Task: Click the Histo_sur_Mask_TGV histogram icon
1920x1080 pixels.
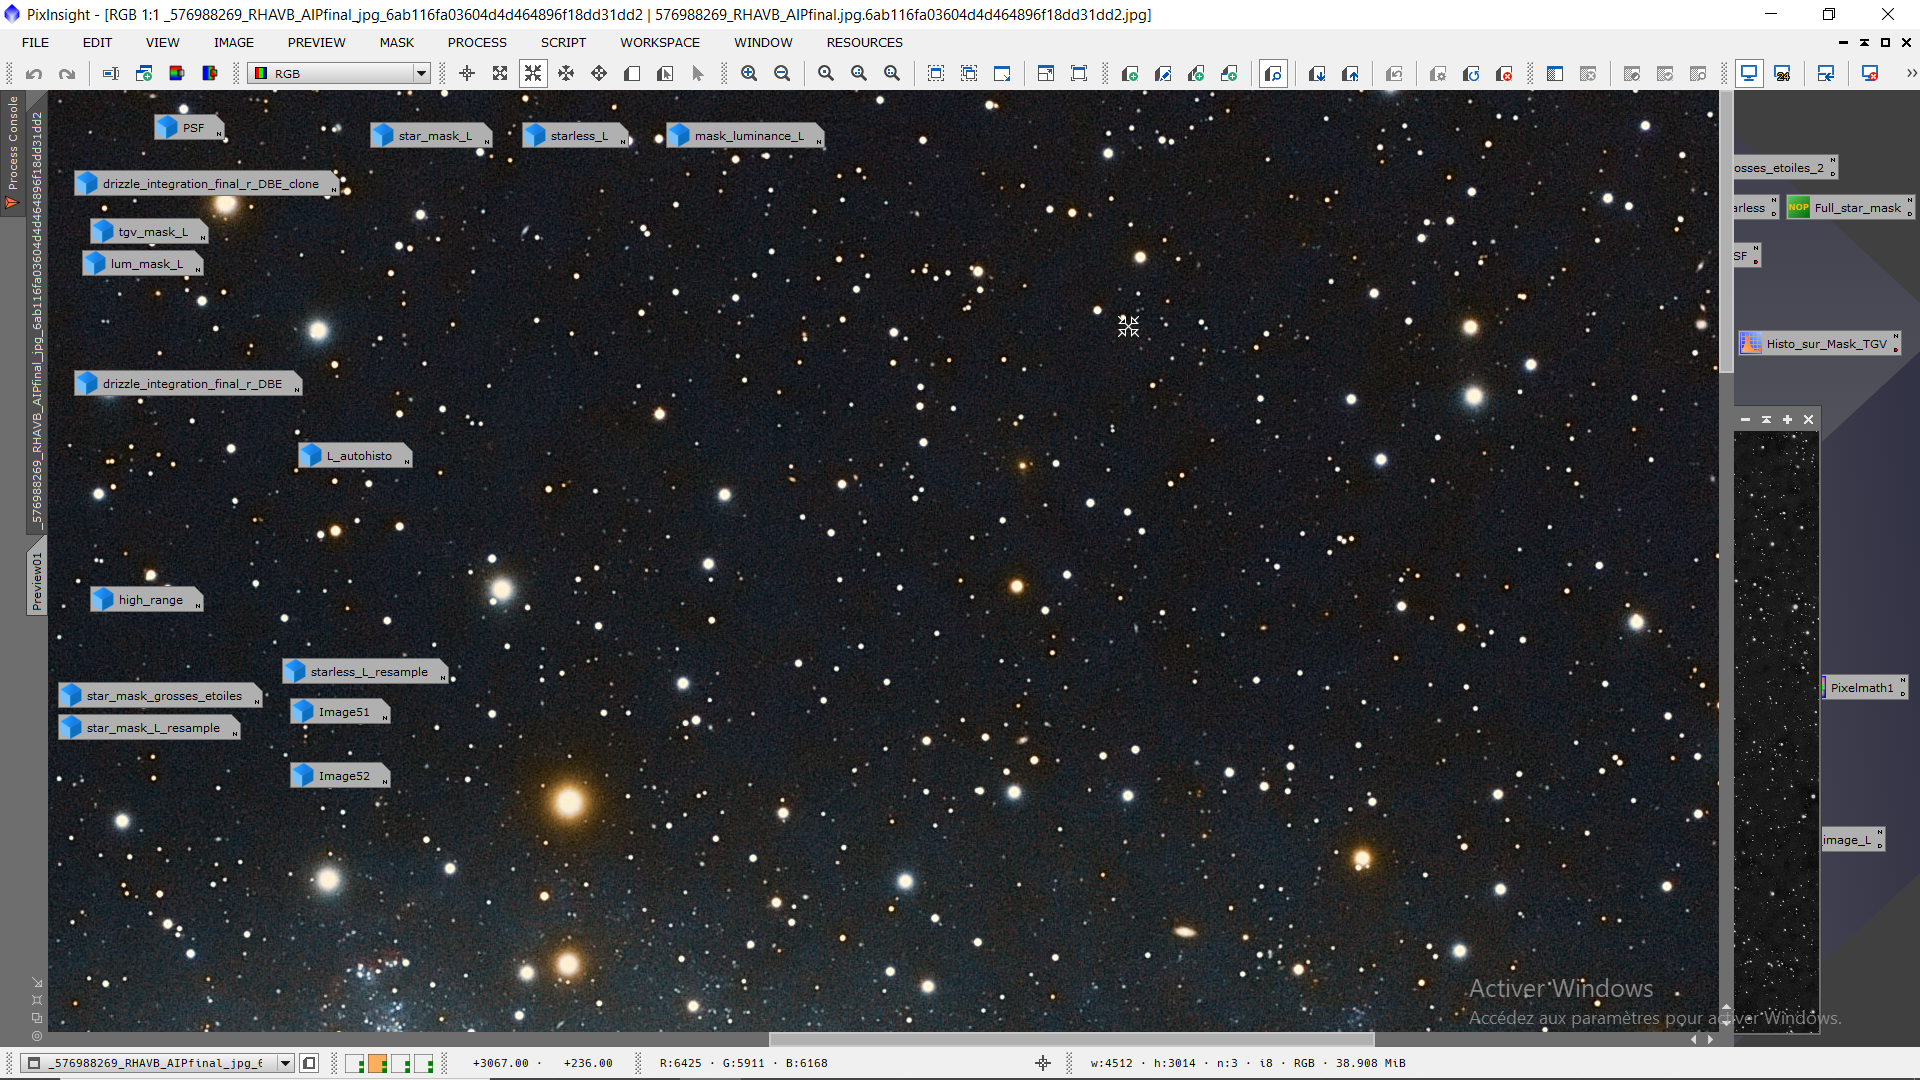Action: [x=1818, y=344]
